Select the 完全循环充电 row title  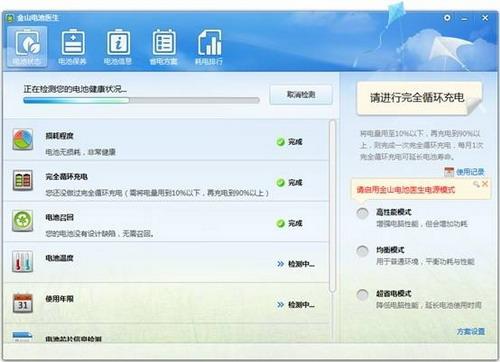(66, 177)
